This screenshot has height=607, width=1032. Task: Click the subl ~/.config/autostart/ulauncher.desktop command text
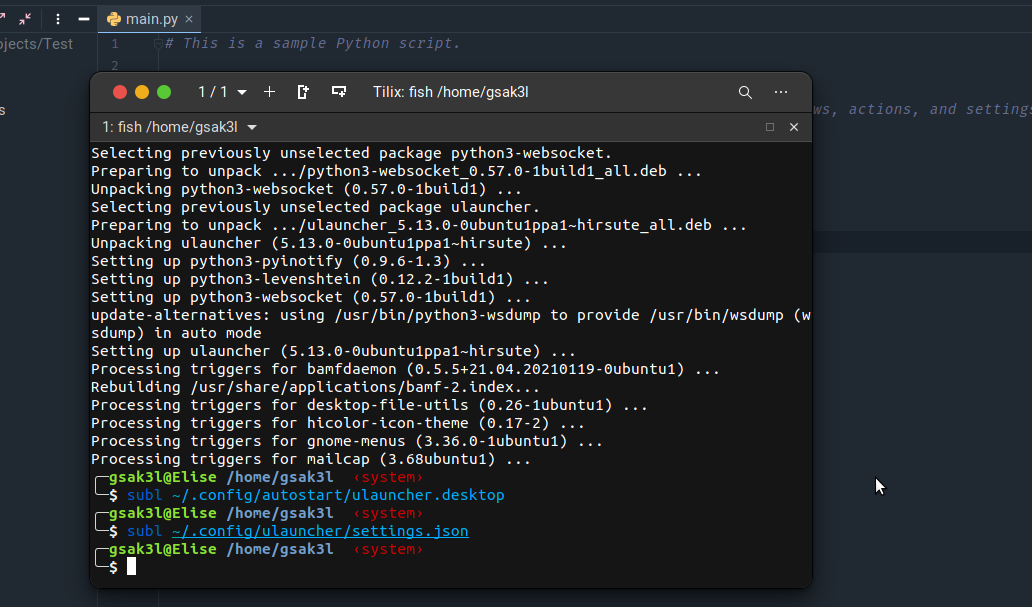pos(315,495)
